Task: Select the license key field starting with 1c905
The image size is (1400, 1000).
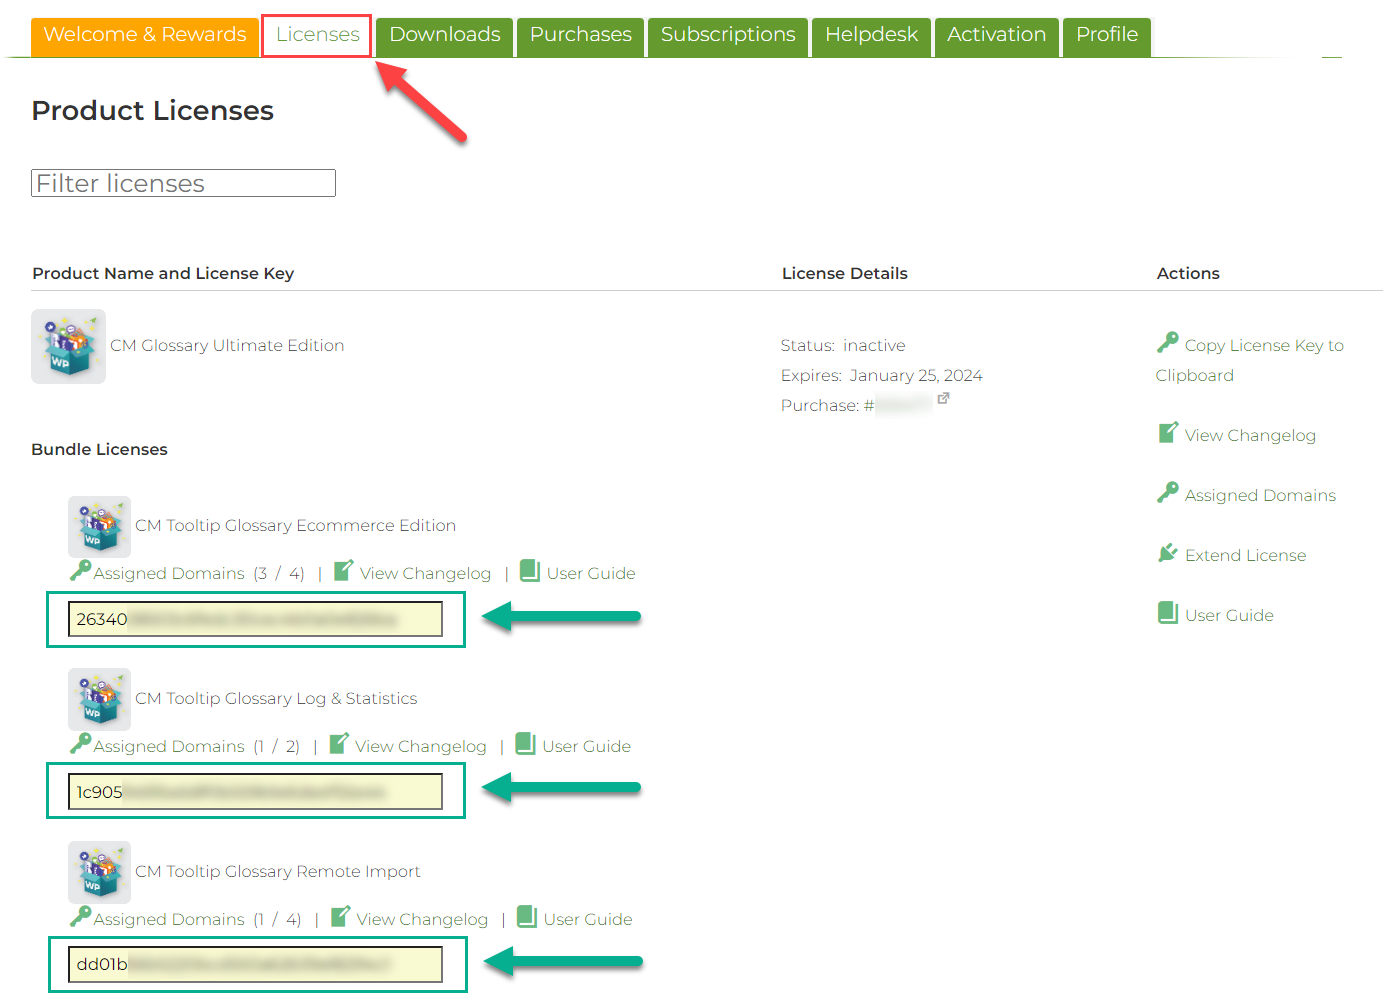Action: click(255, 792)
